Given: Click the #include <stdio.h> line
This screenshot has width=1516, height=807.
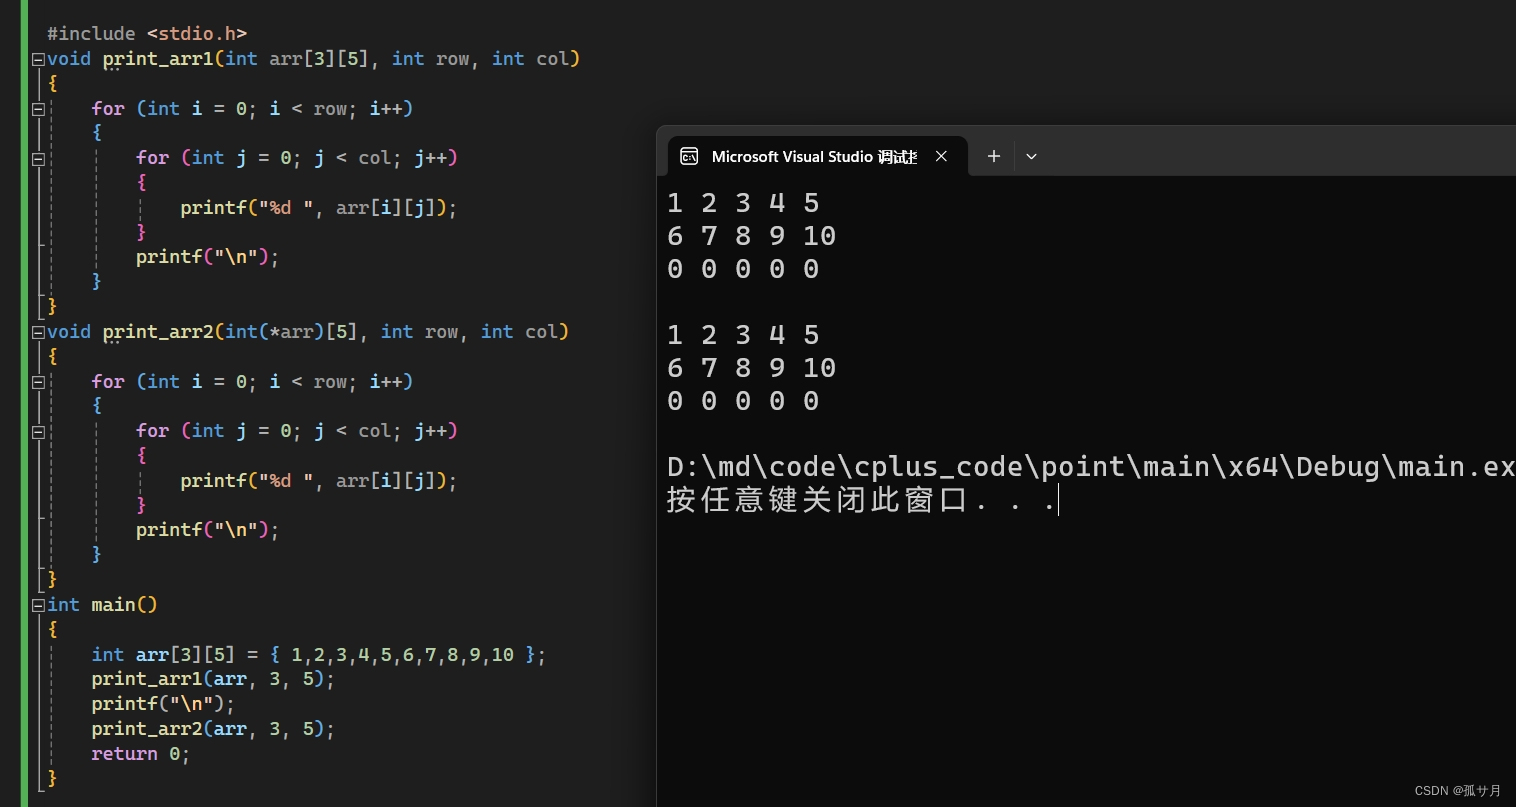Looking at the screenshot, I should click(147, 34).
